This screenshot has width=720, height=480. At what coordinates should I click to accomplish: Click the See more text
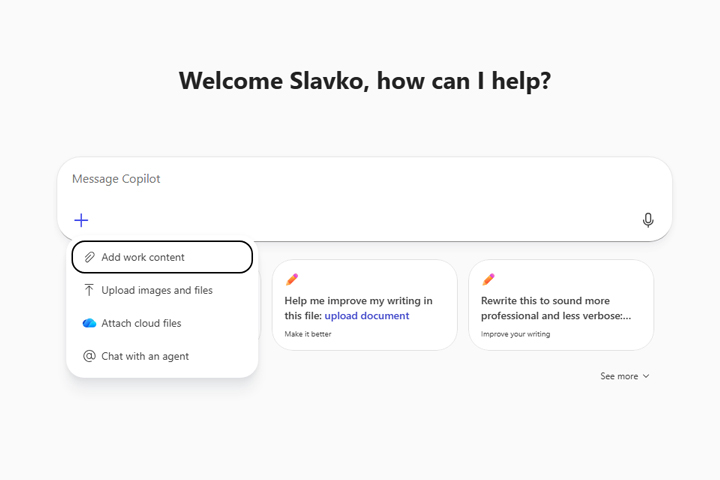click(618, 376)
